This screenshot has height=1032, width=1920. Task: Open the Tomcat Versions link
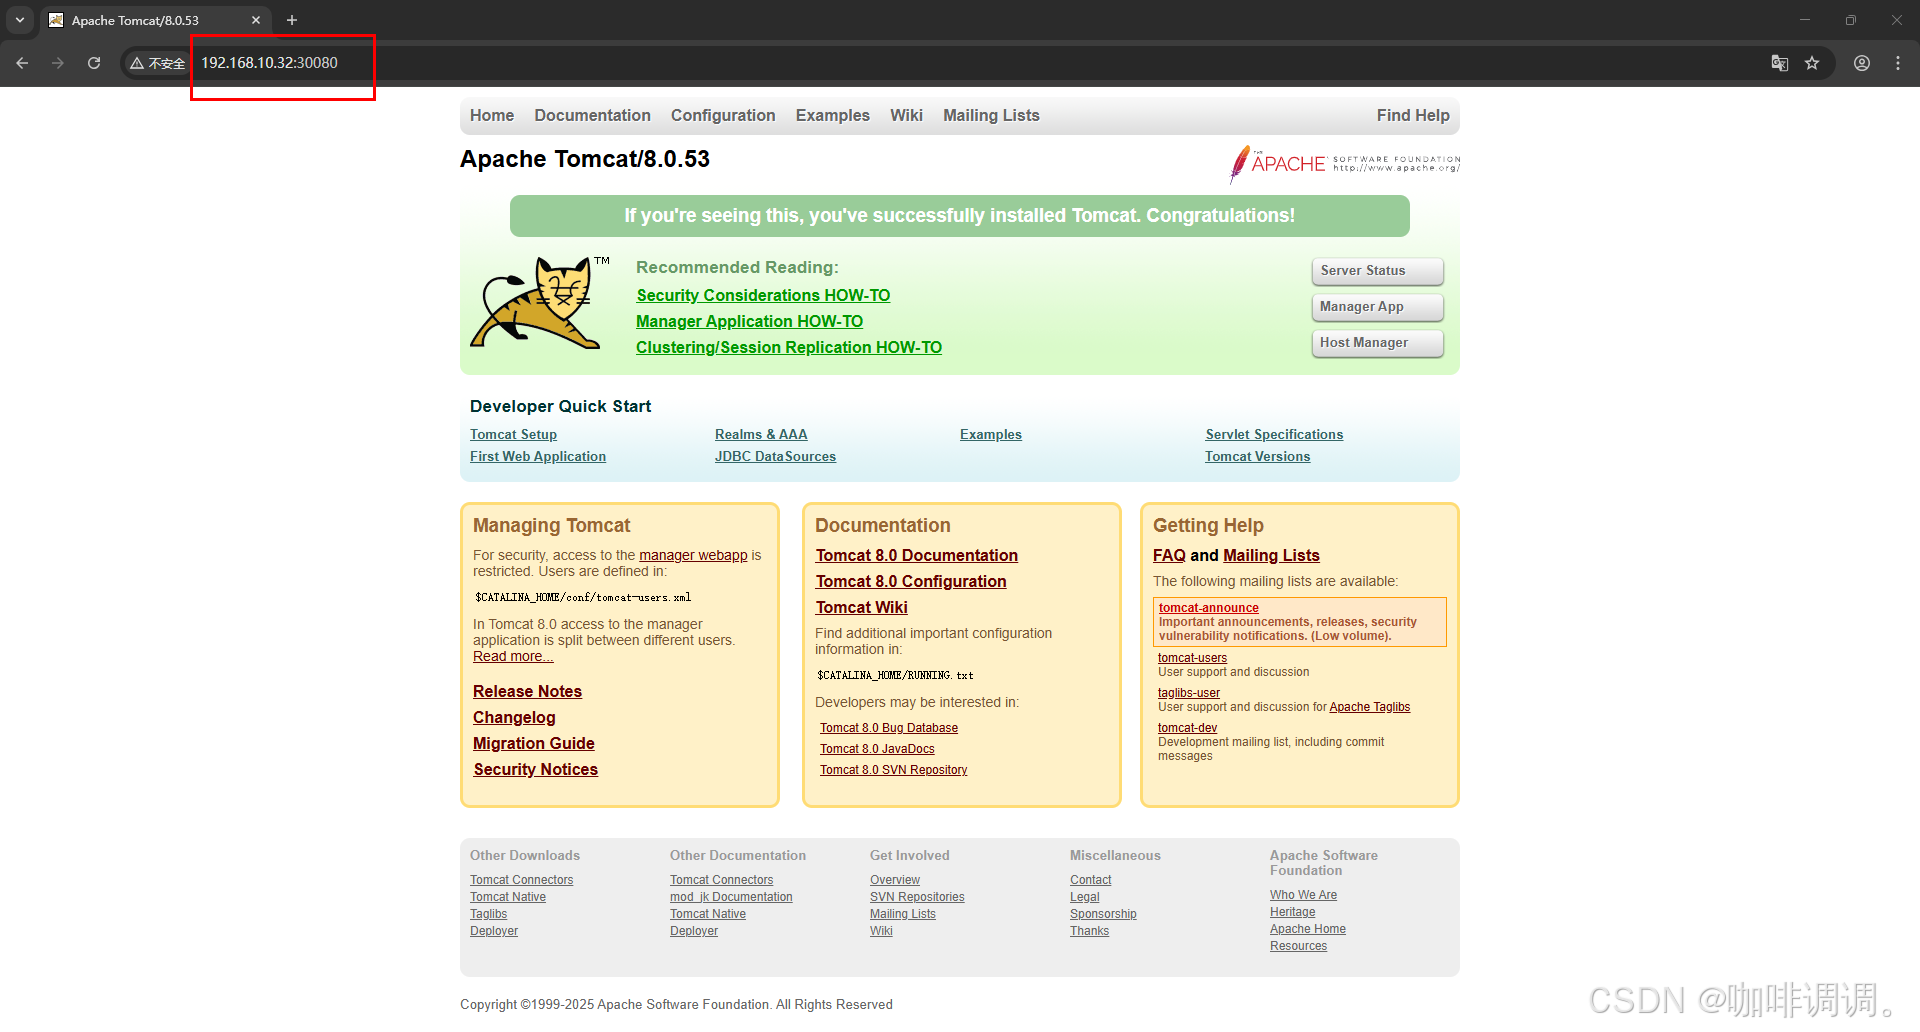pos(1257,457)
